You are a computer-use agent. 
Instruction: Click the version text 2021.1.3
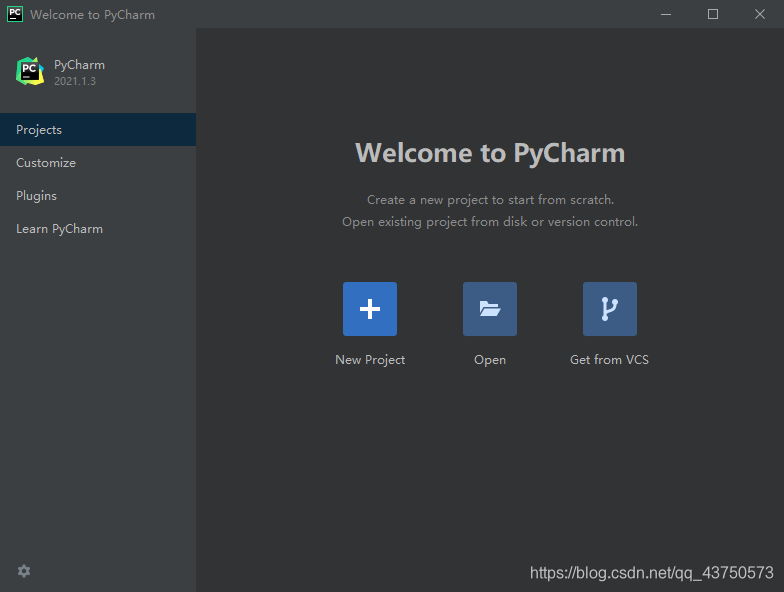point(75,81)
